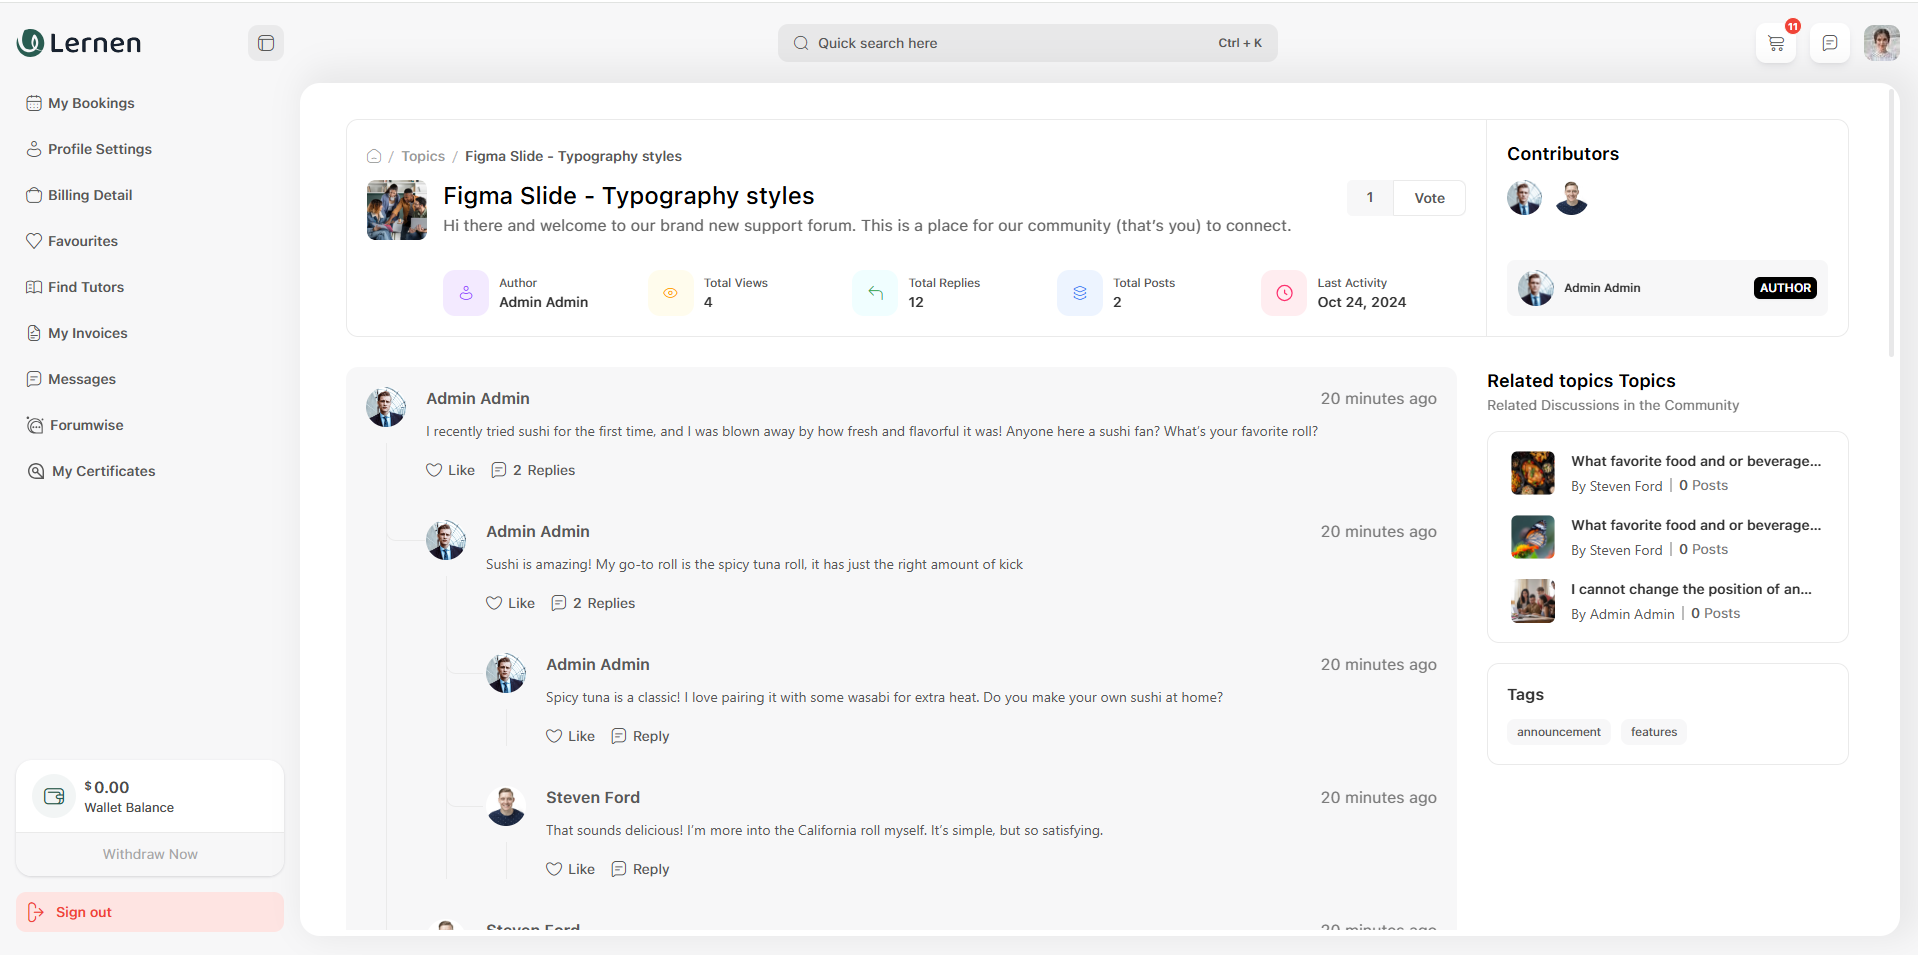This screenshot has width=1918, height=955.
Task: Open the Find Tutors section icon
Action: point(35,287)
